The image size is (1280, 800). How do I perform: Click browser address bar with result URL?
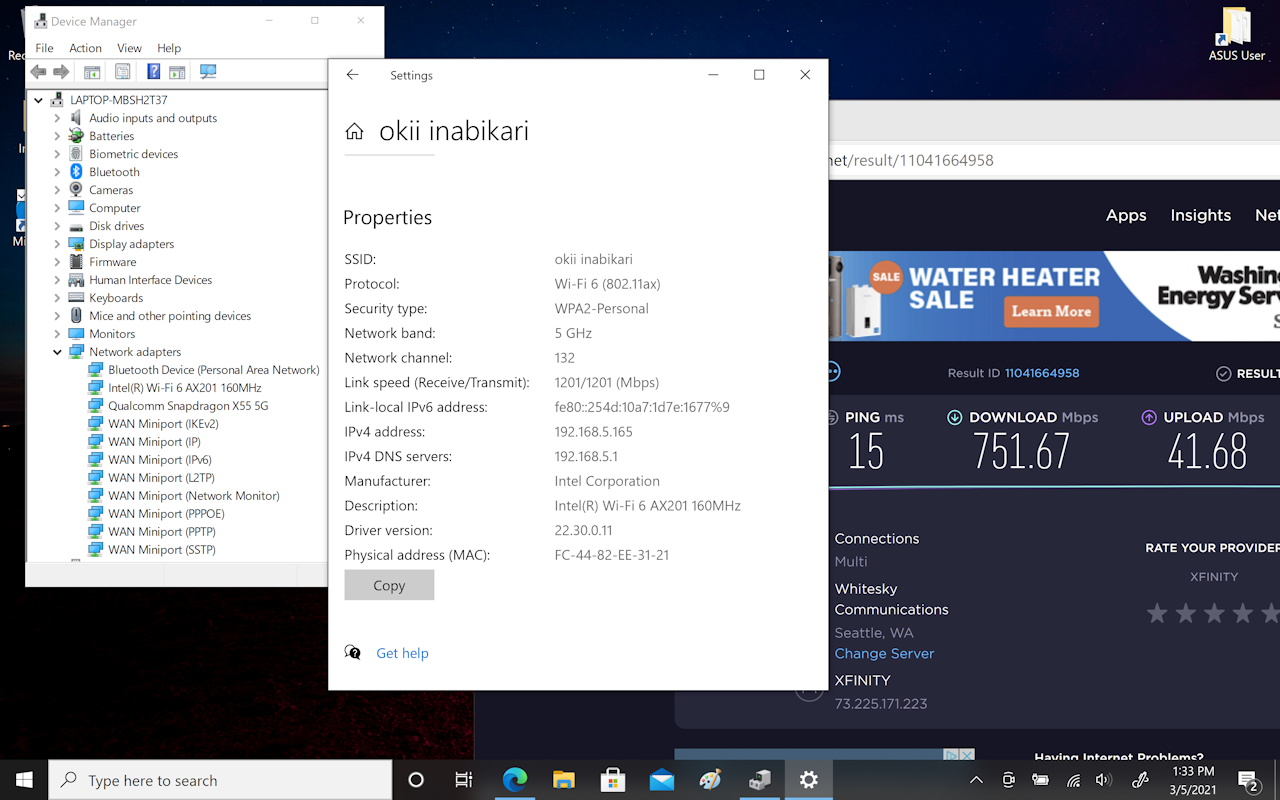(1054, 160)
